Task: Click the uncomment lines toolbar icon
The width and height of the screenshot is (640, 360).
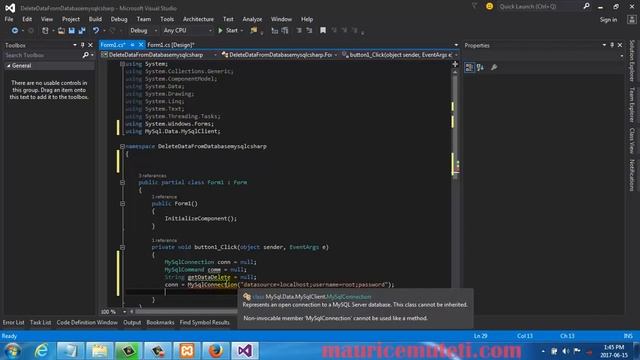Action: [309, 31]
